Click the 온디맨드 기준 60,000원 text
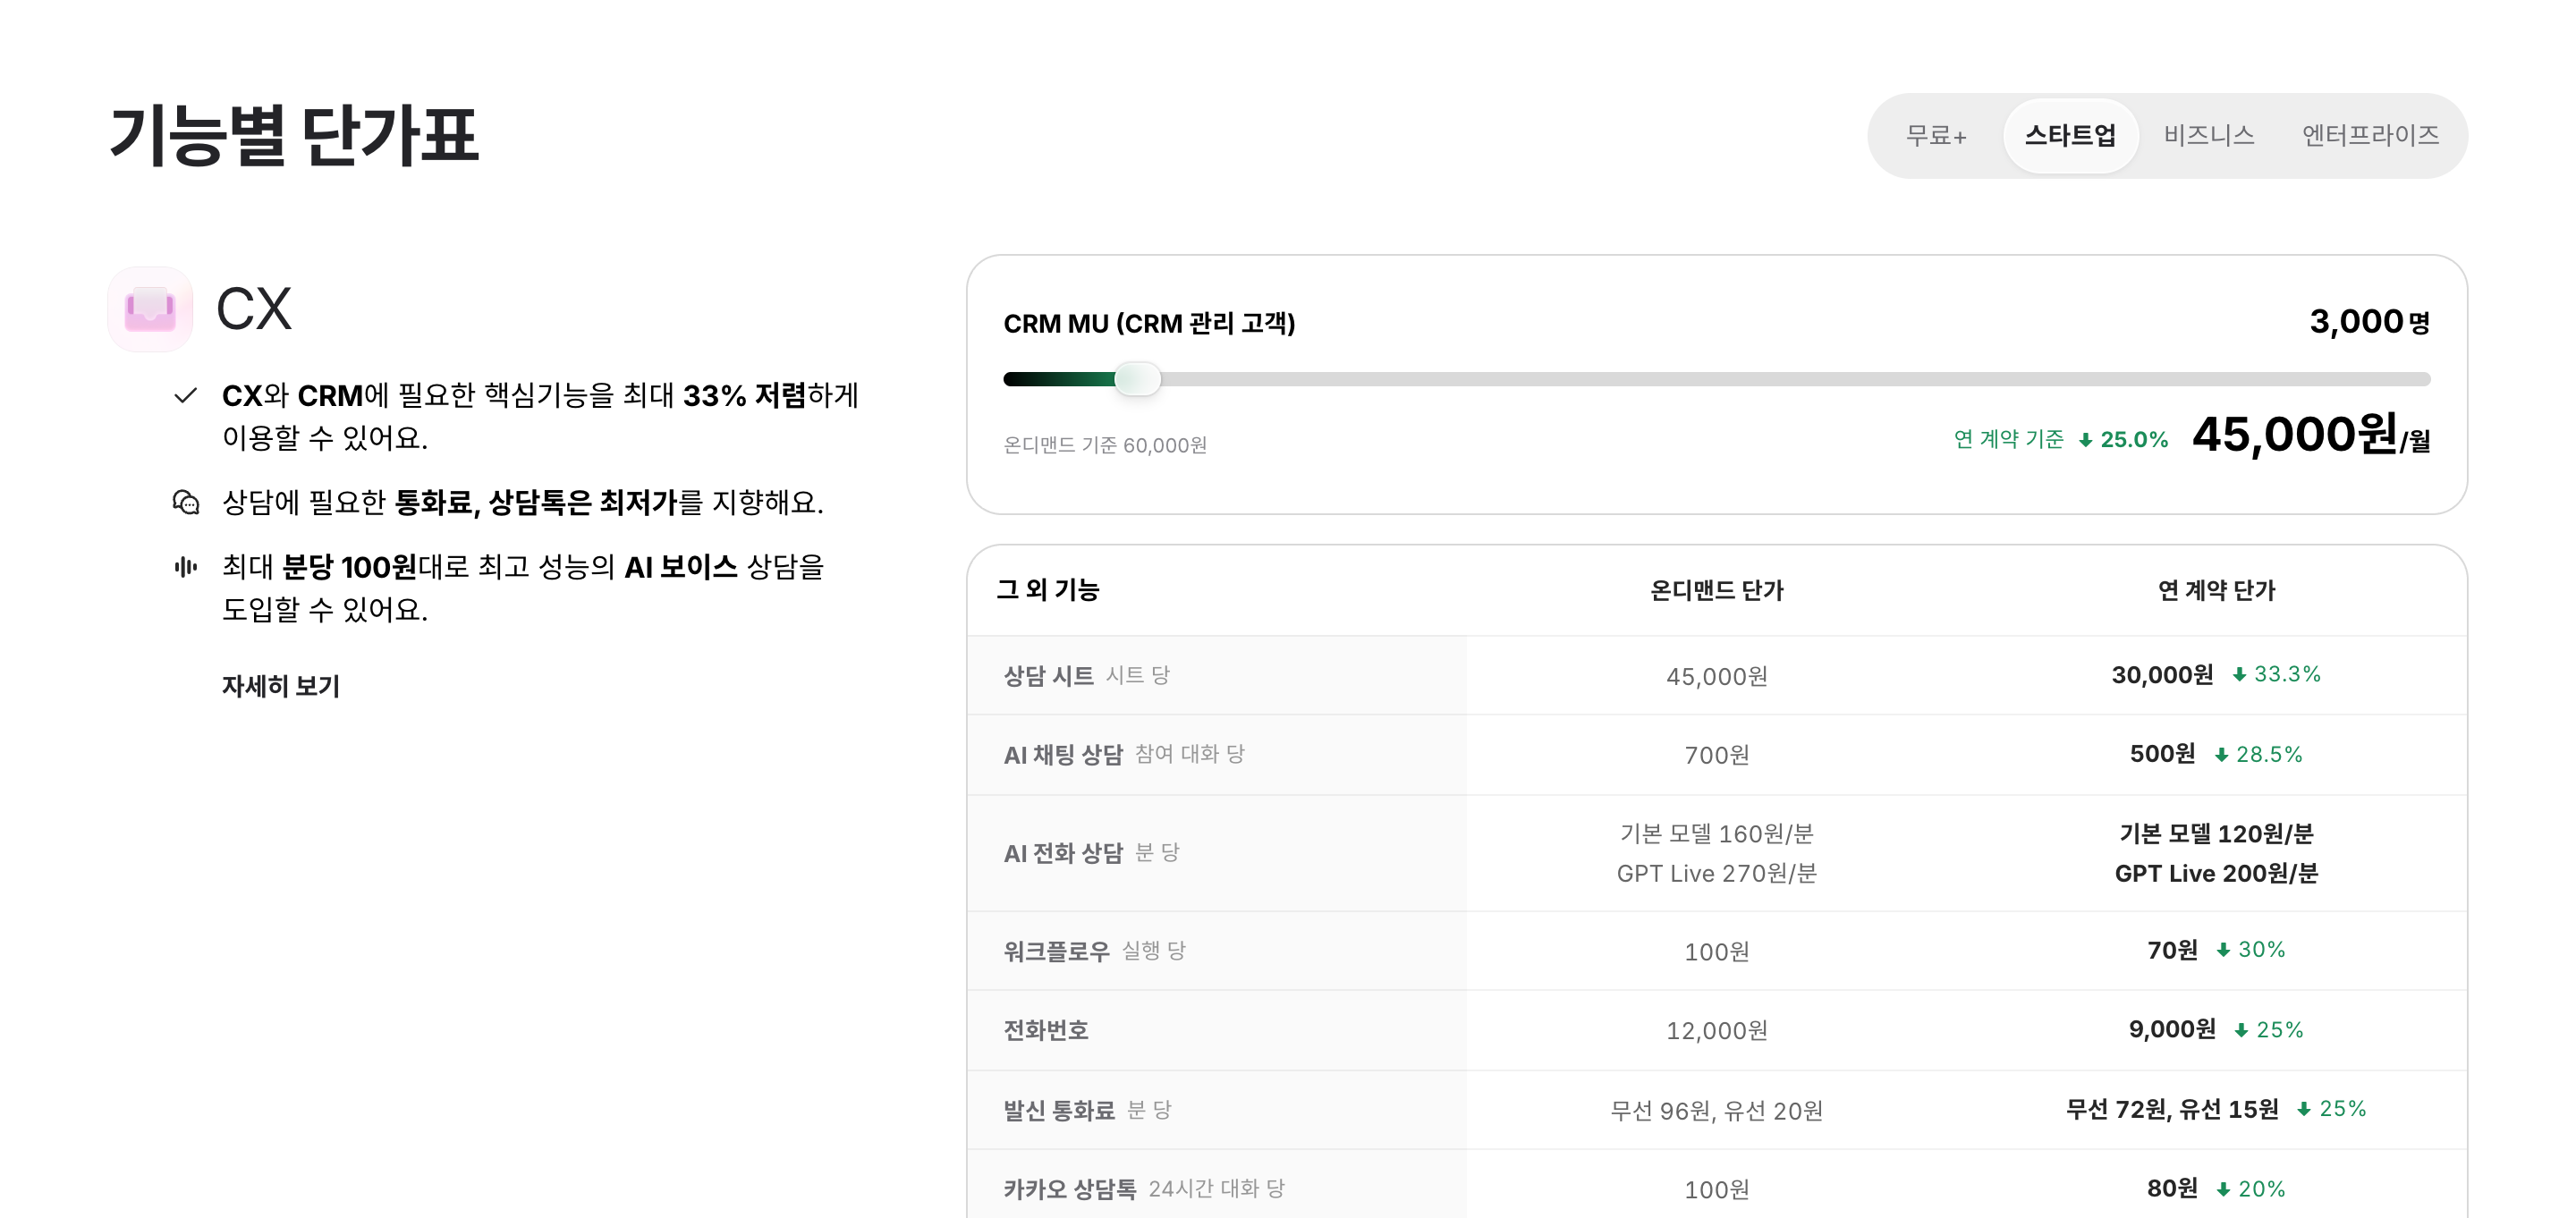 click(x=1105, y=445)
